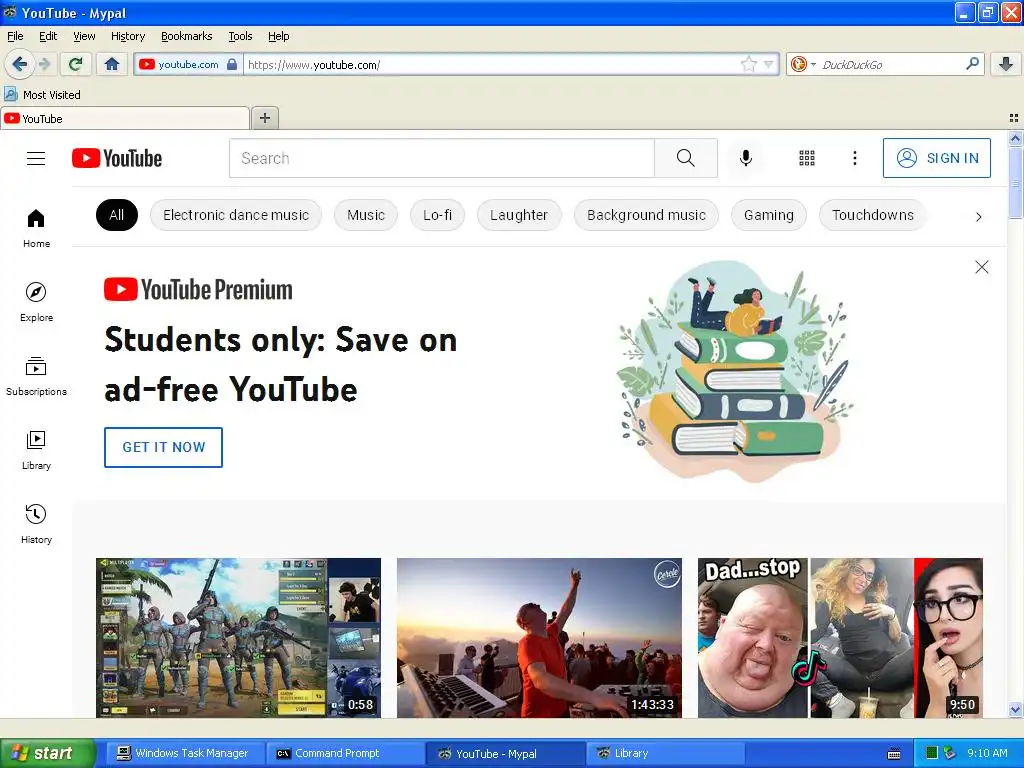Viewport: 1024px width, 768px height.
Task: Open Subscriptions in the sidebar
Action: (x=36, y=377)
